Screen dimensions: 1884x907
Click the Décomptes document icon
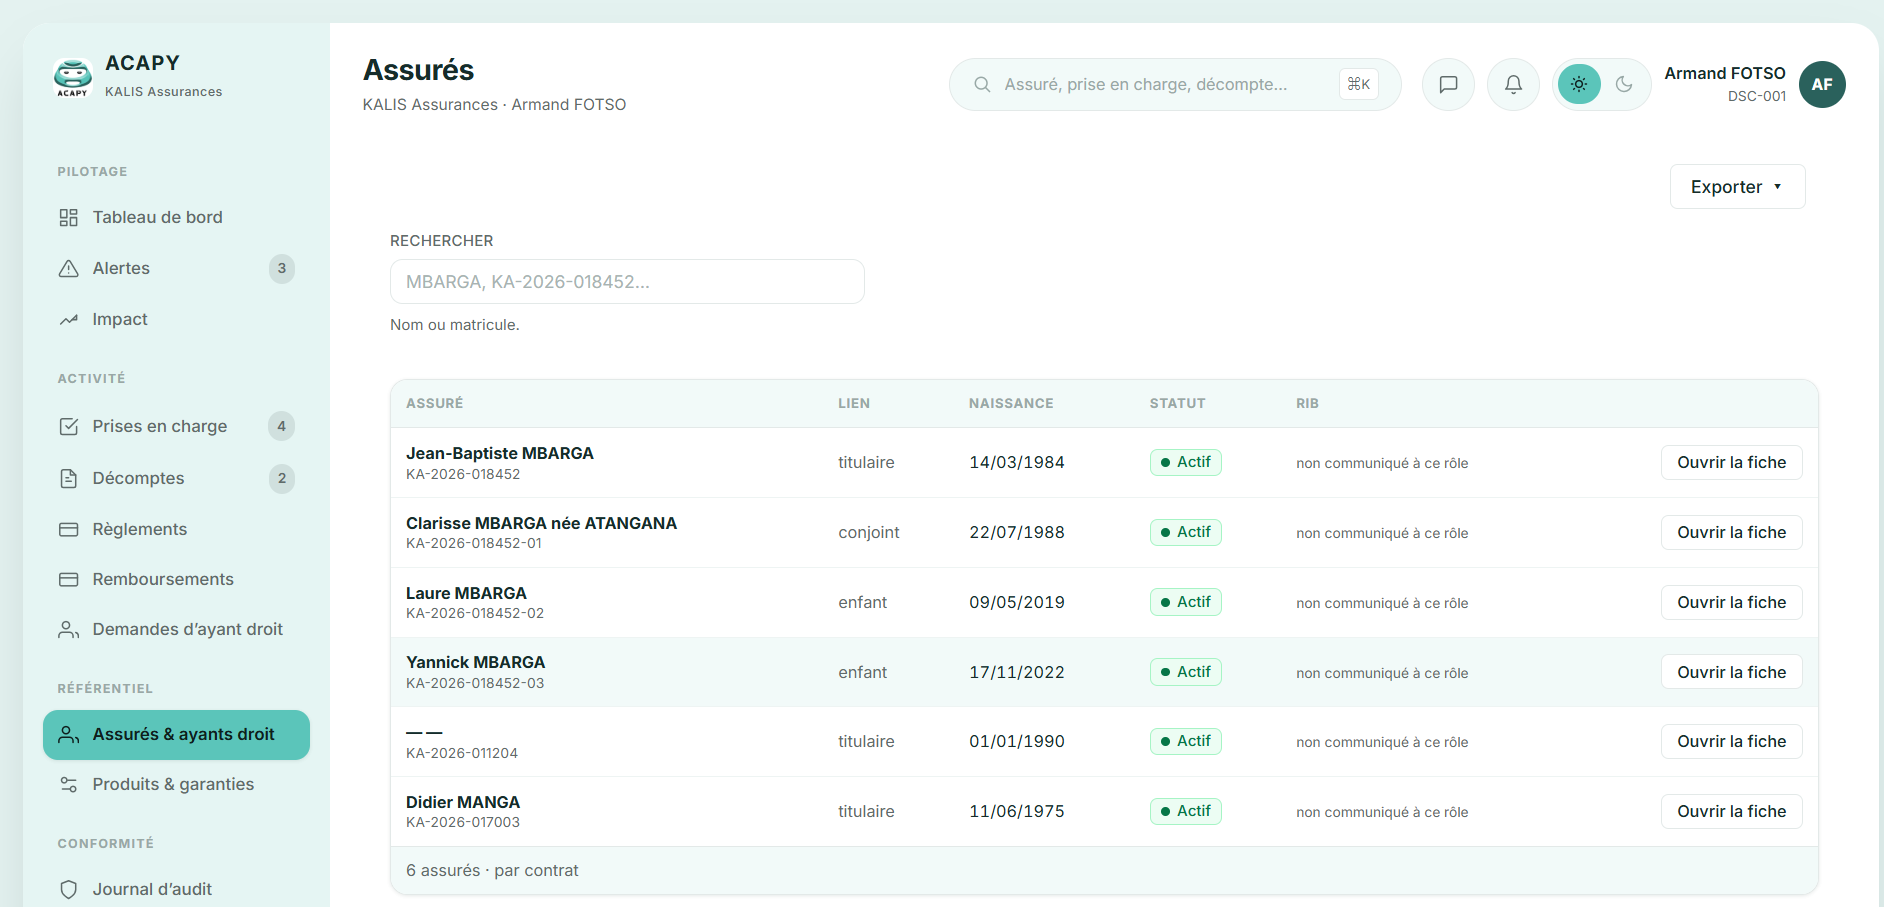[x=68, y=479]
